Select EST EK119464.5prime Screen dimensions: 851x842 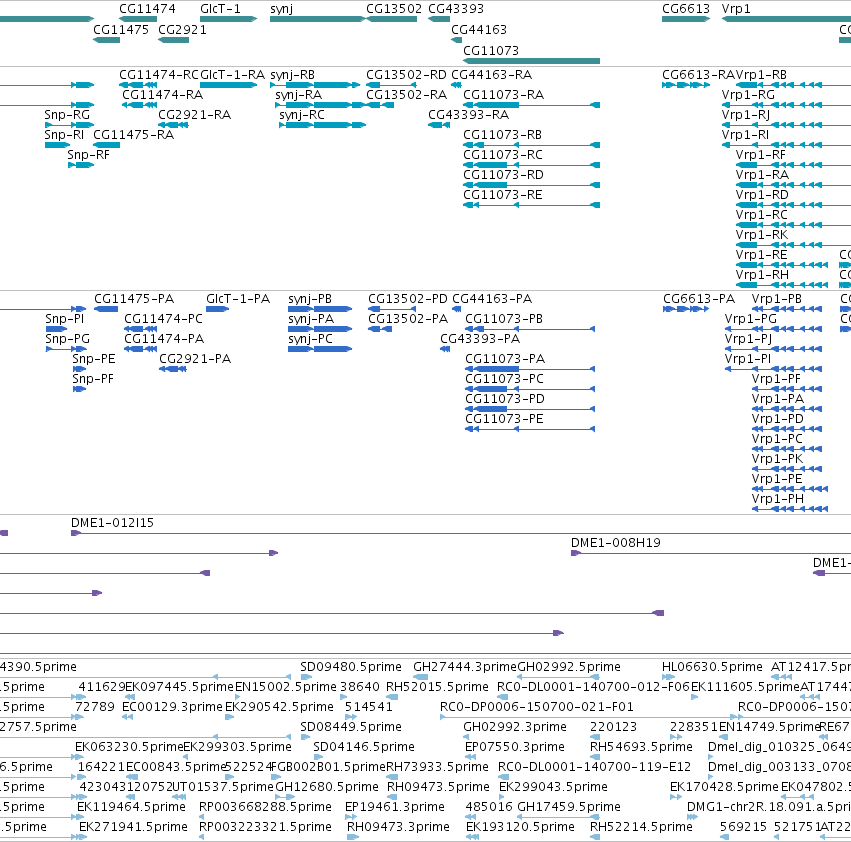pyautogui.click(x=131, y=808)
